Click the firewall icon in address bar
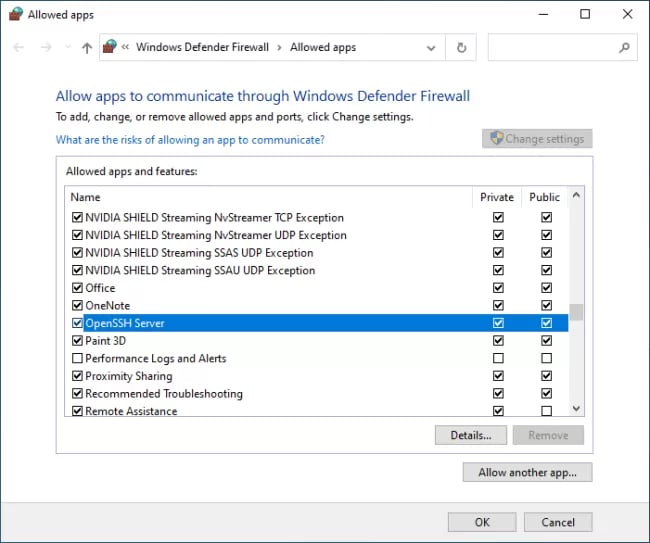 click(x=110, y=46)
